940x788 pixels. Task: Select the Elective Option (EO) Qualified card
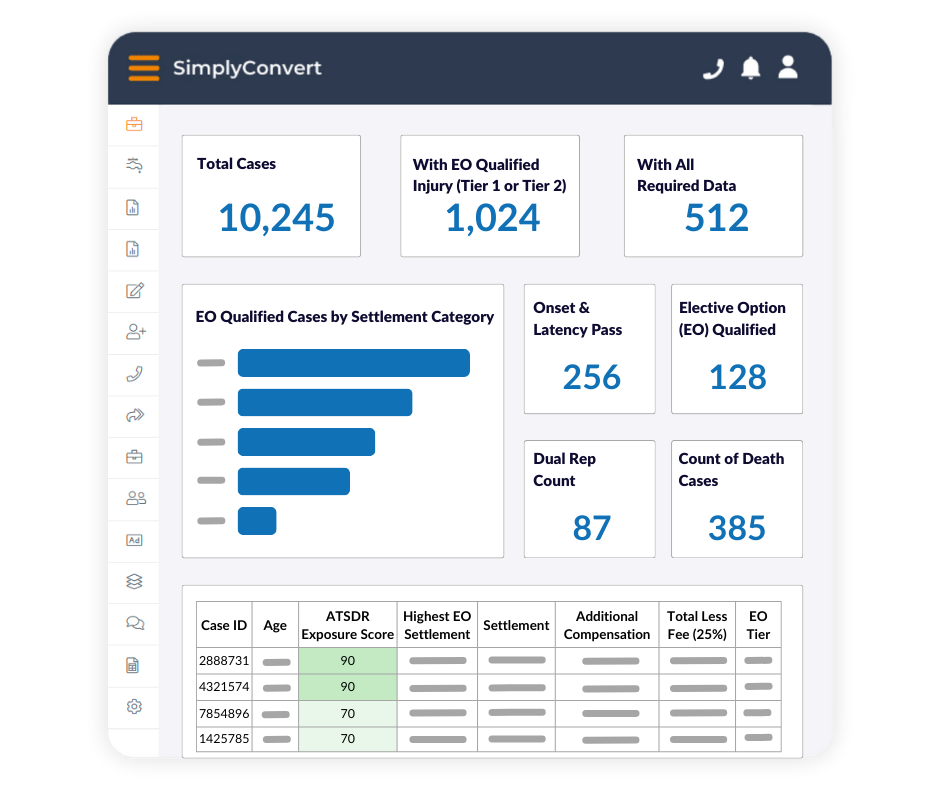click(737, 349)
